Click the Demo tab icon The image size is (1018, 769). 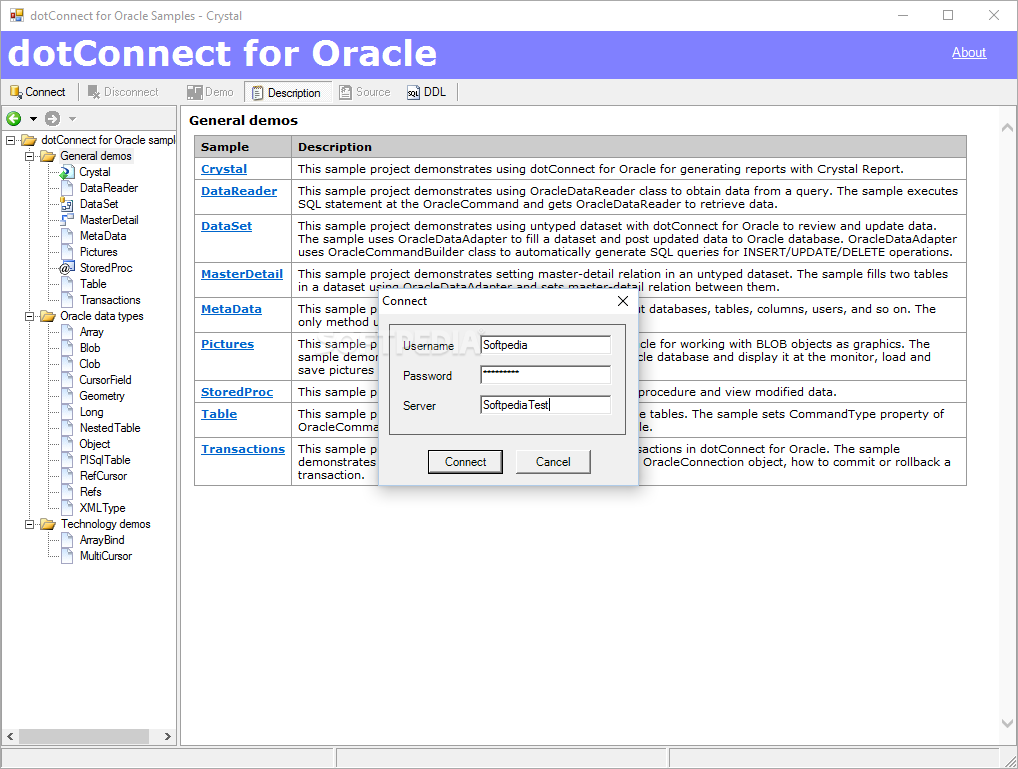point(195,92)
